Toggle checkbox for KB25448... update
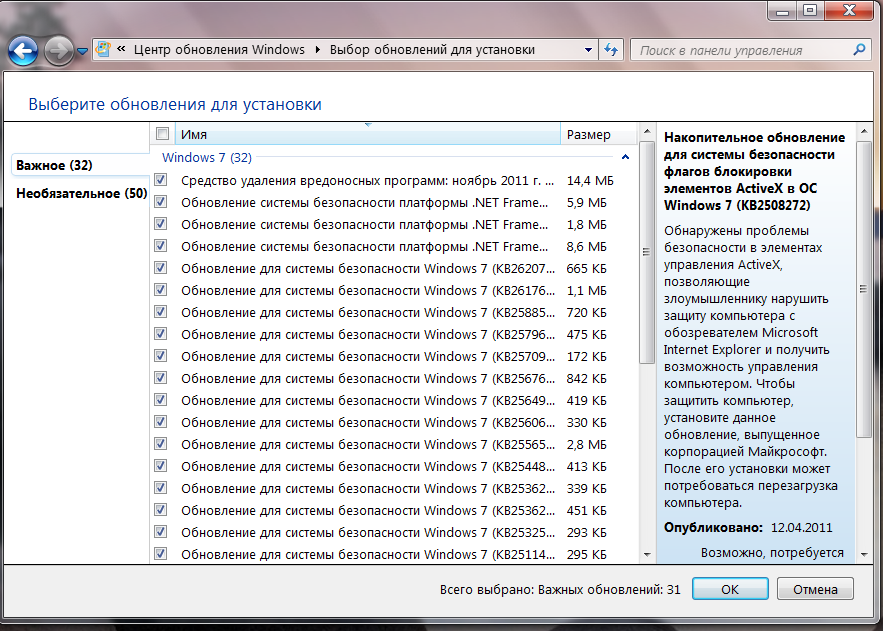Viewport: 883px width, 631px height. click(x=161, y=466)
